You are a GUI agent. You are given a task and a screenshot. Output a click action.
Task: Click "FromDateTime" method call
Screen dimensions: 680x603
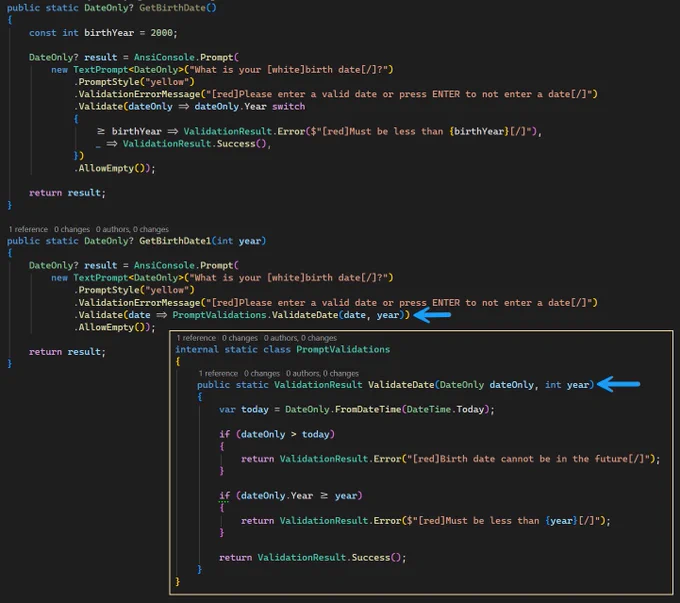(x=368, y=409)
